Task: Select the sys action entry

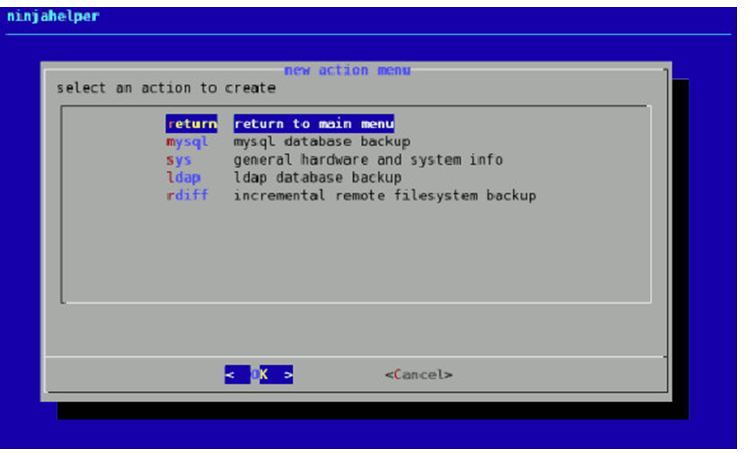Action: click(179, 160)
